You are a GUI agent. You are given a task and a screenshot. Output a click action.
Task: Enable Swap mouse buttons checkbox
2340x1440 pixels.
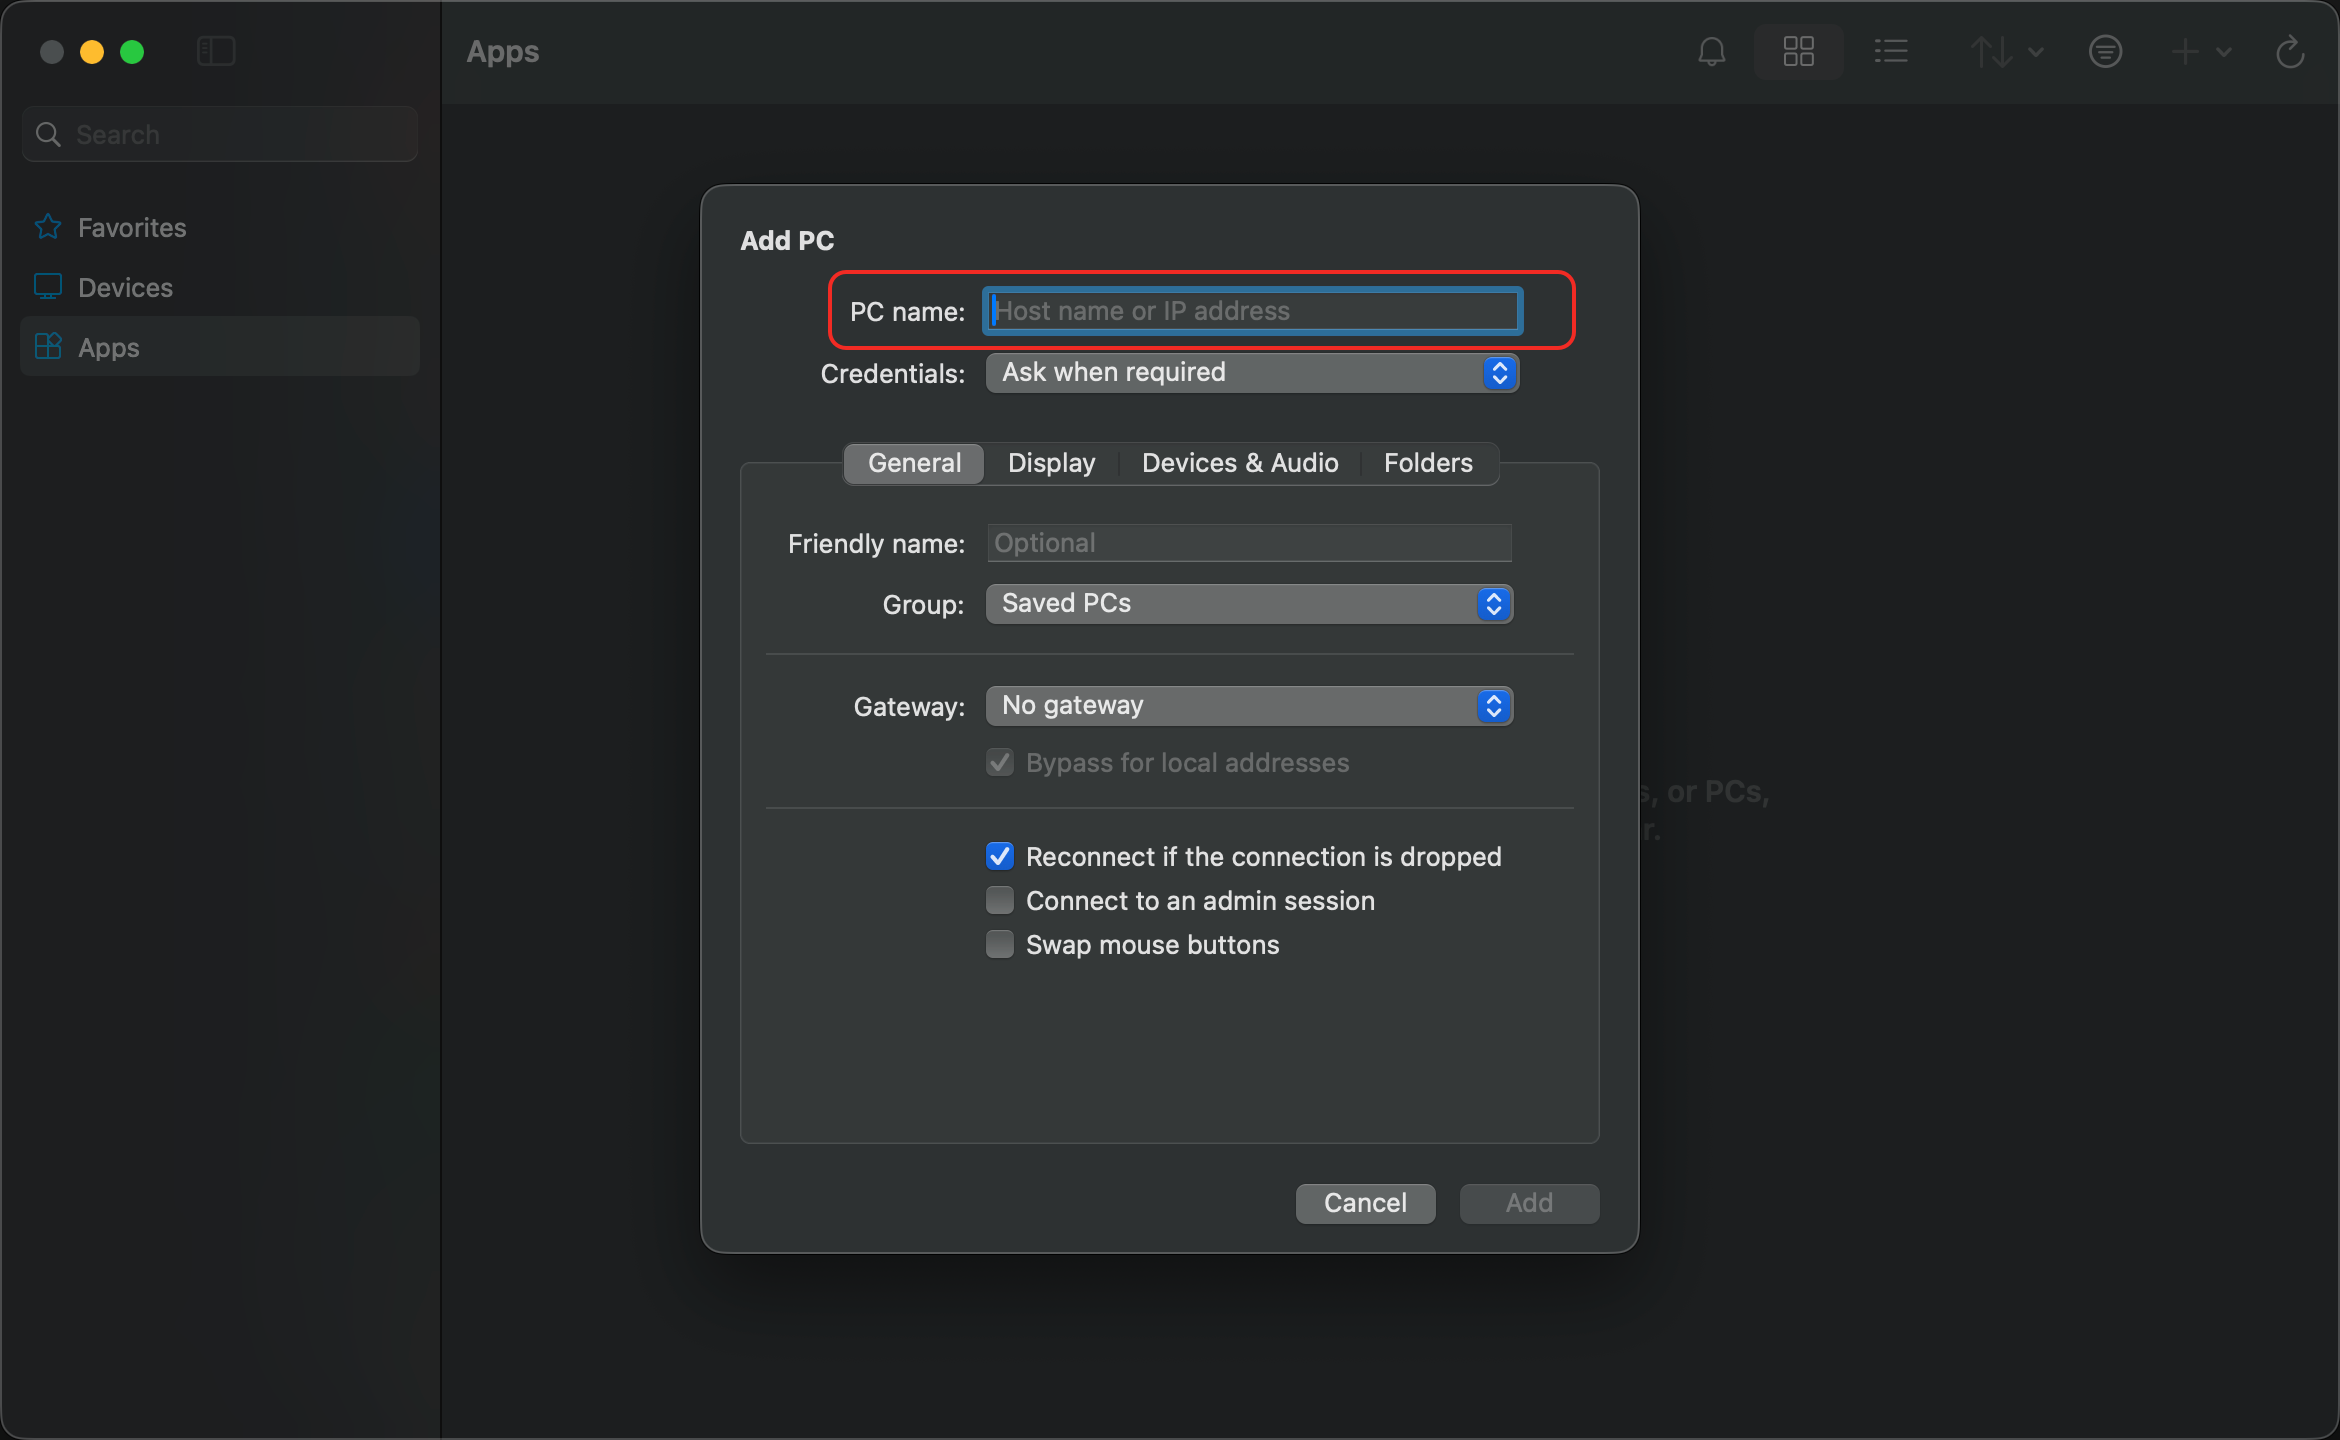[x=1000, y=944]
